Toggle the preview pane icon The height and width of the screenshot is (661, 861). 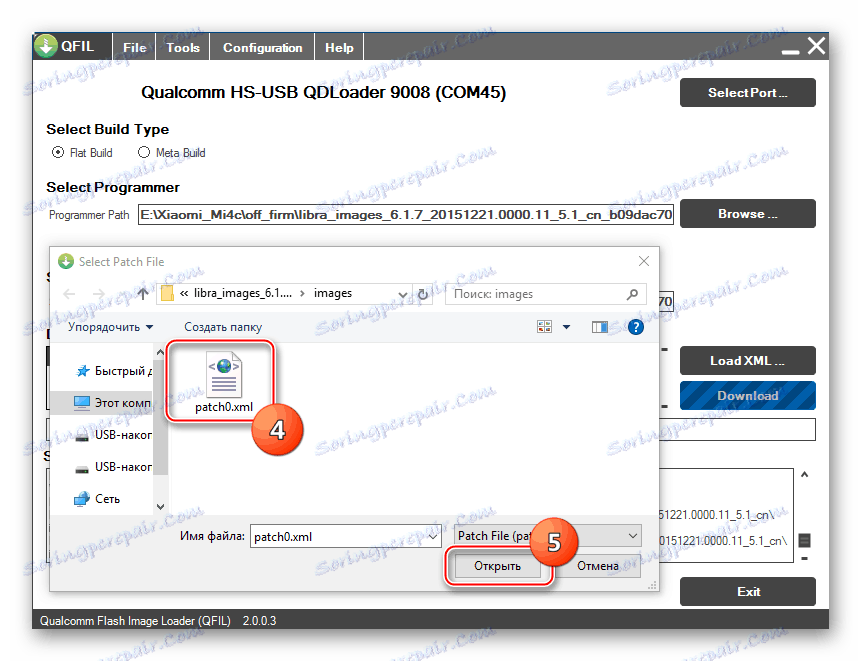(600, 327)
